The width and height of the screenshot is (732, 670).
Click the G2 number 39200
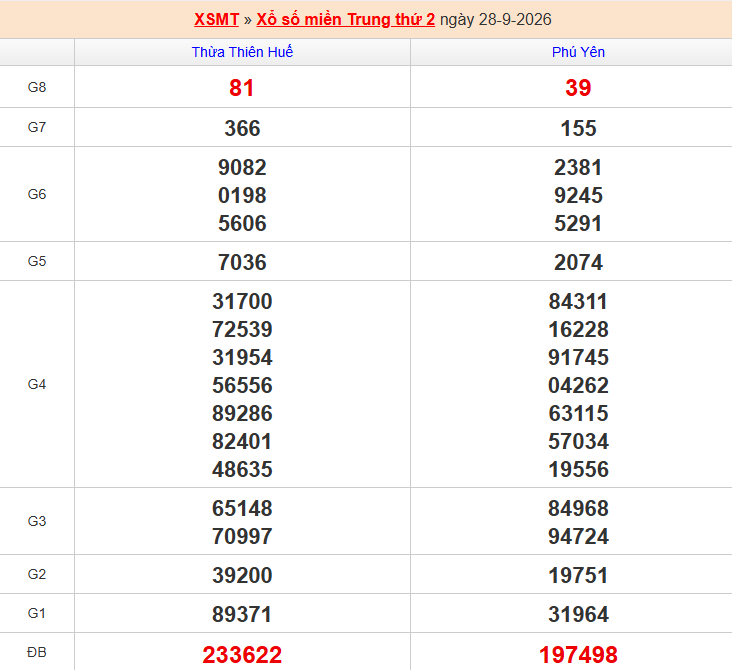click(242, 576)
